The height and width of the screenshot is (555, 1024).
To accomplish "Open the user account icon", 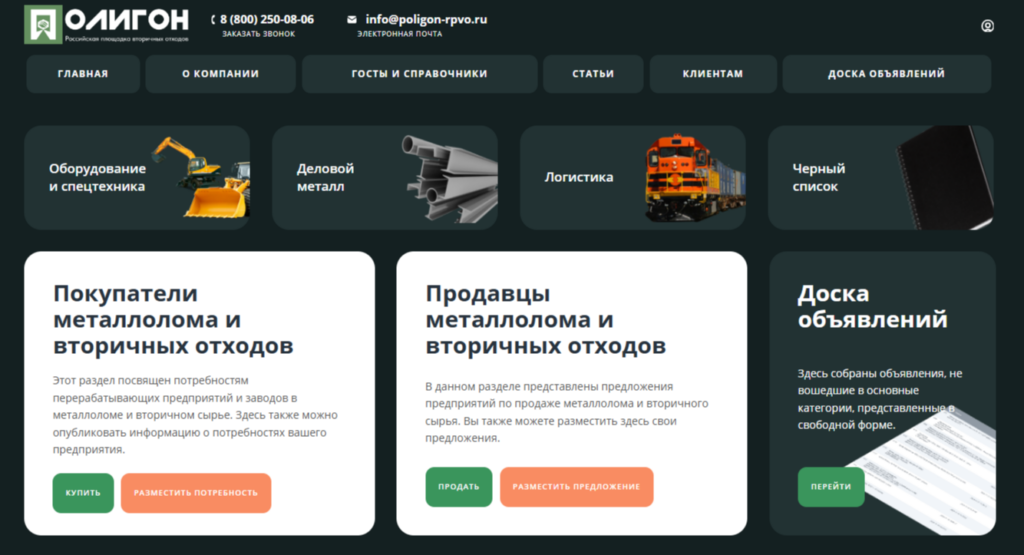I will [x=987, y=26].
